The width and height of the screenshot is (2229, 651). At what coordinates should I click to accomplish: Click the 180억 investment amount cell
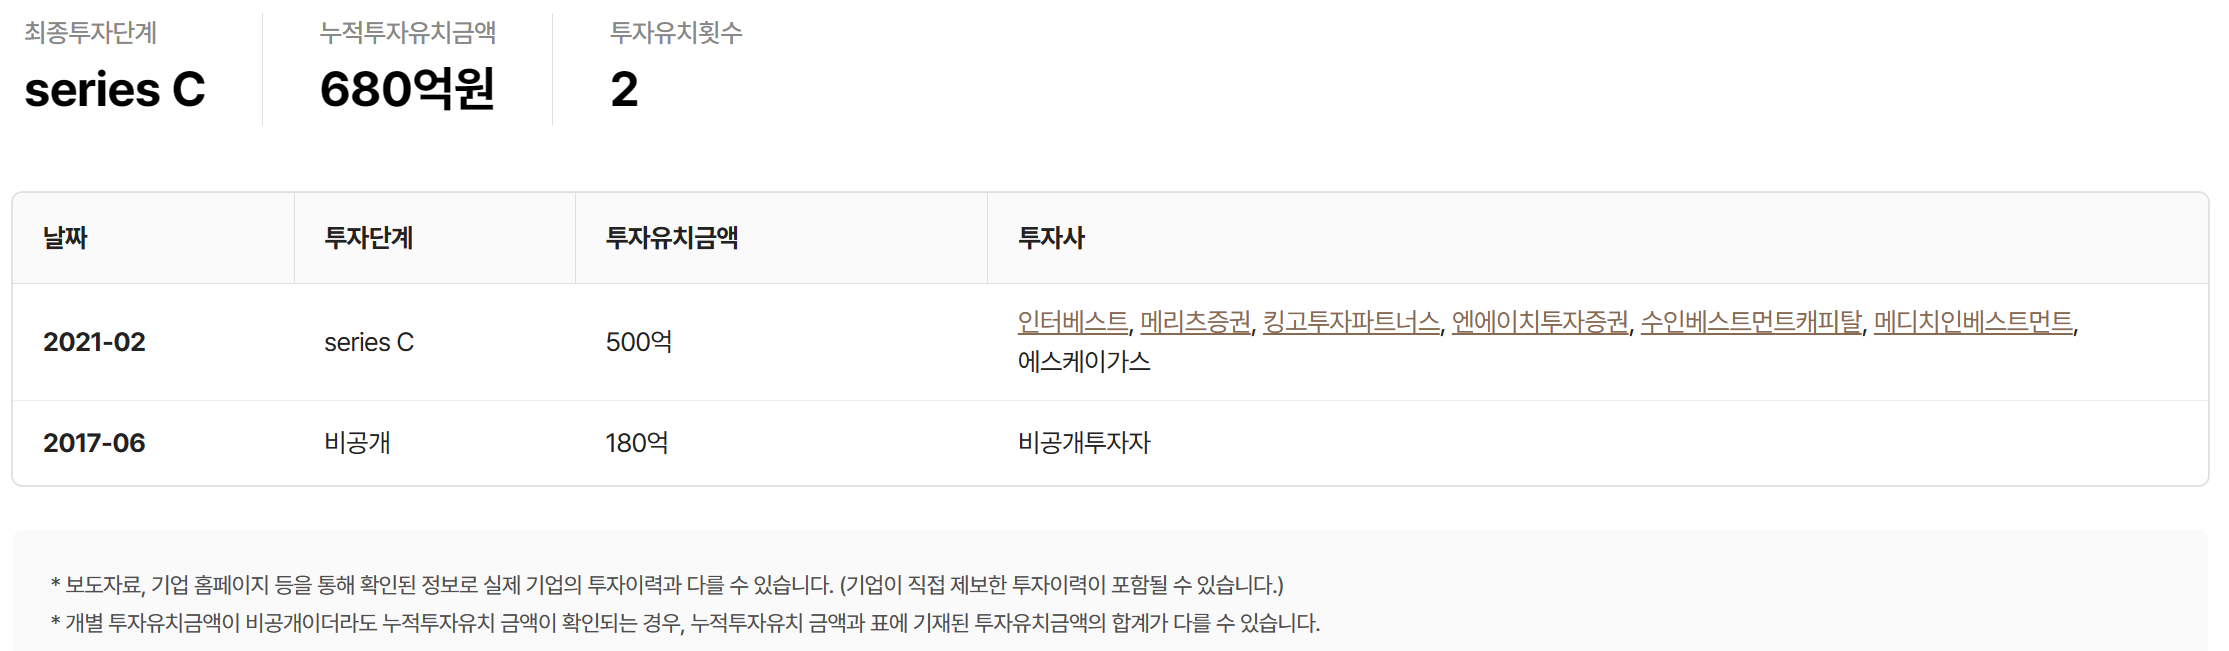point(637,443)
